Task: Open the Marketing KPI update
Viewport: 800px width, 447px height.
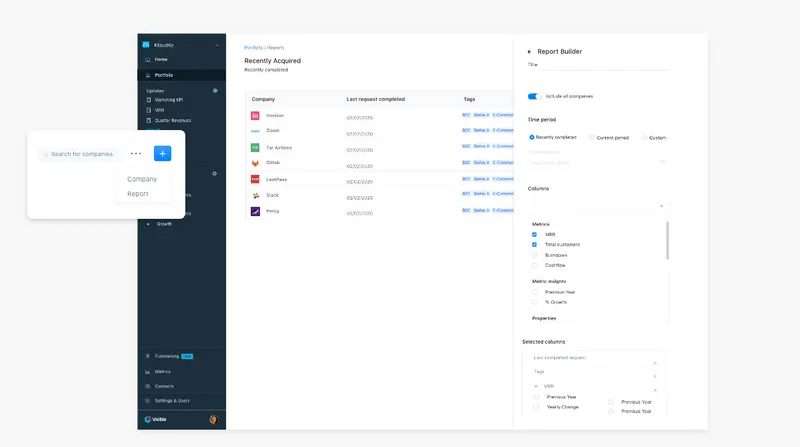Action: click(169, 100)
